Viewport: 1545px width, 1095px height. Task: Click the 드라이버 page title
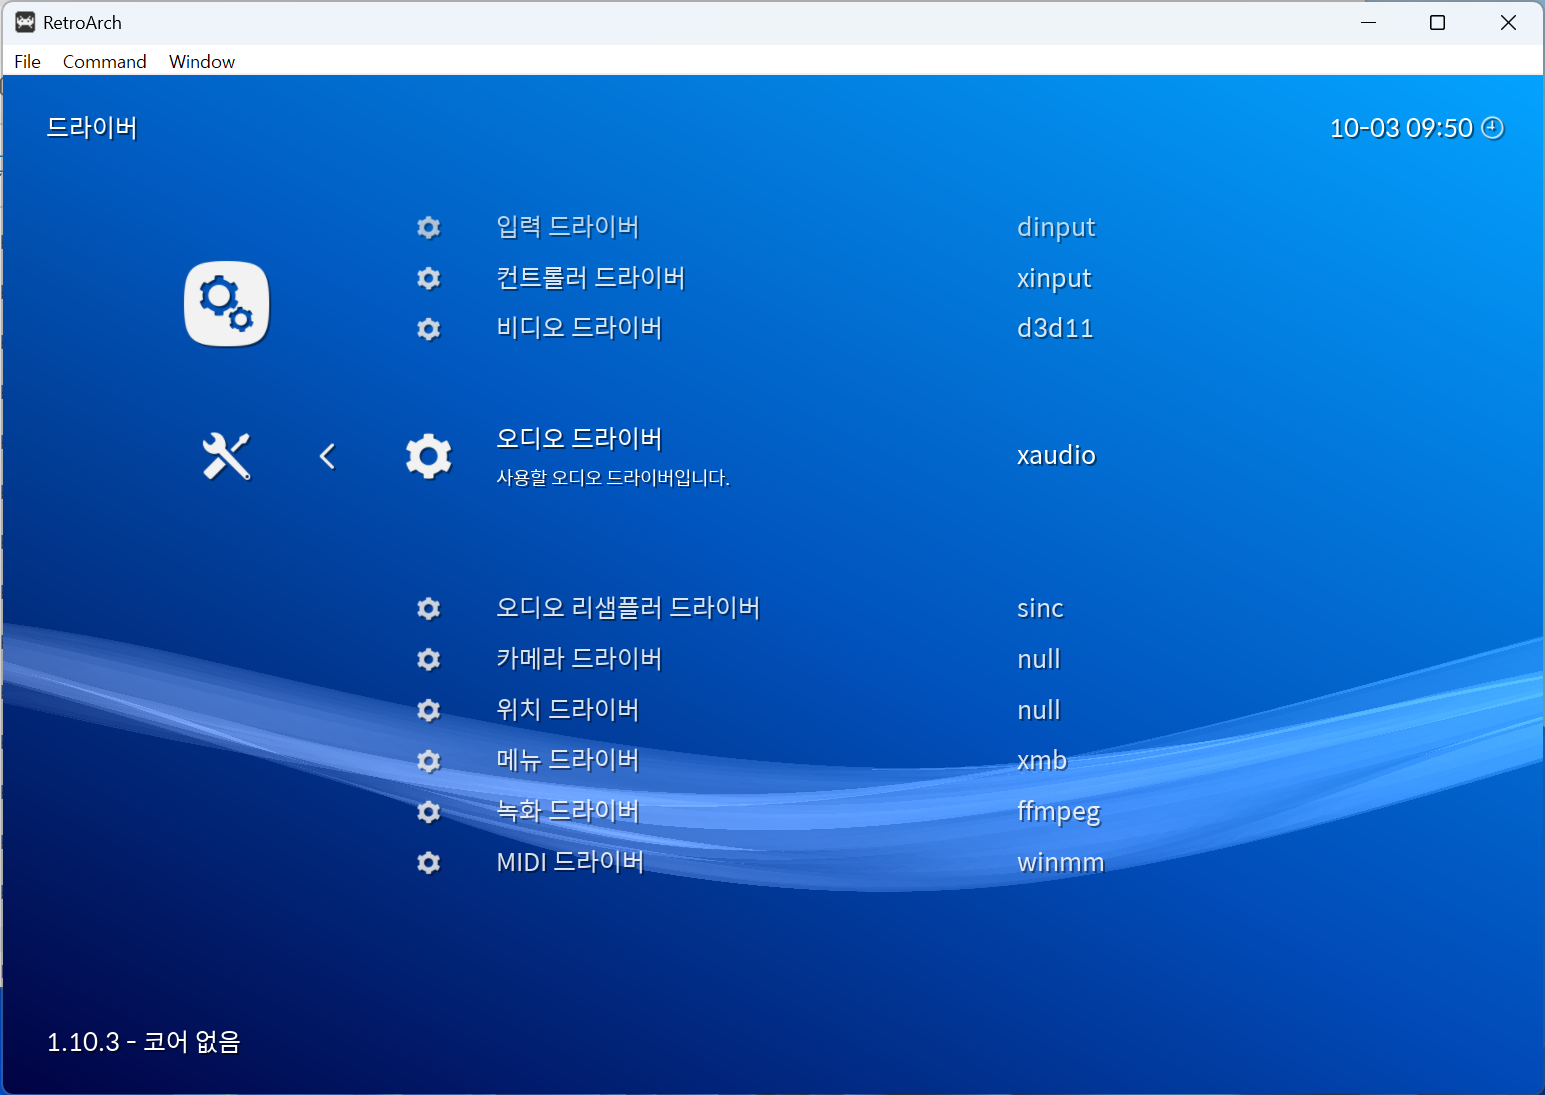[x=92, y=128]
